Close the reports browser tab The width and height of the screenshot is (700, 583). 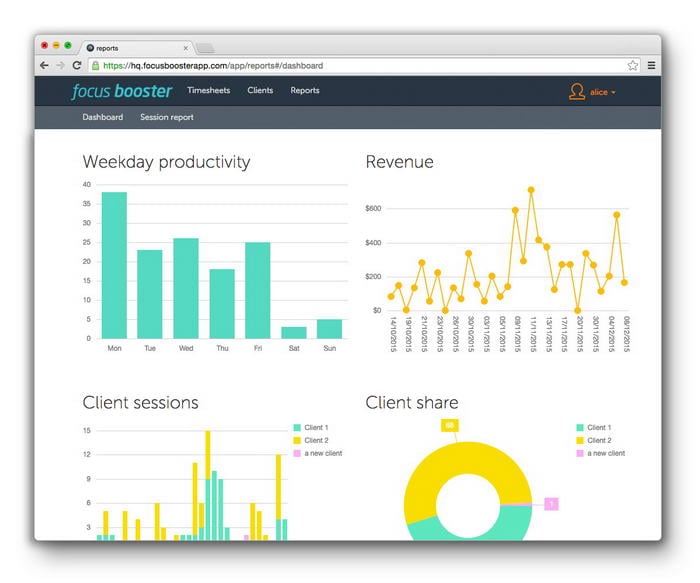coord(186,48)
